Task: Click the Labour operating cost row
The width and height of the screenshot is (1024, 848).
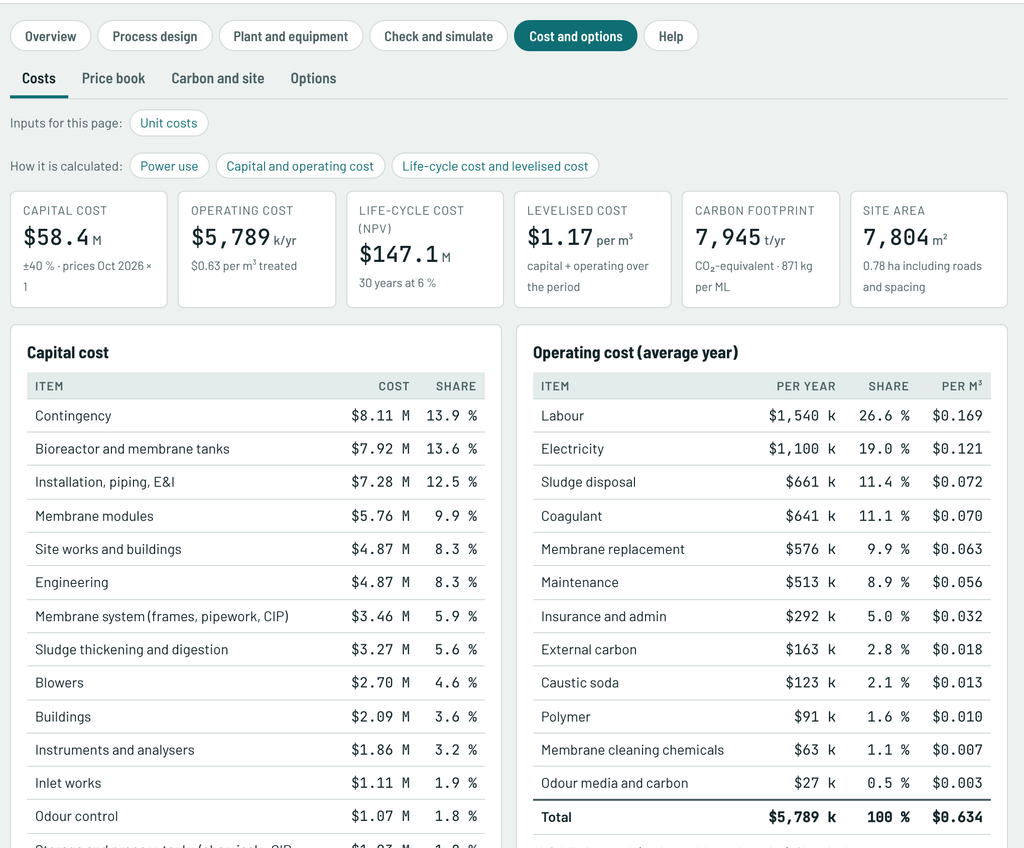Action: (761, 416)
